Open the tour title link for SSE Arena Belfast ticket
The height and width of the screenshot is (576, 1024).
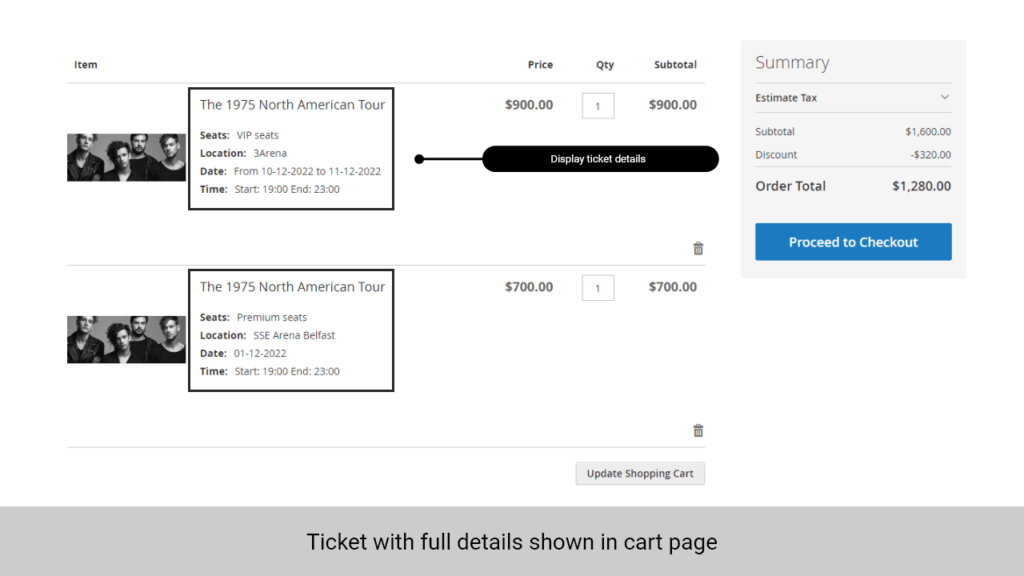pyautogui.click(x=292, y=286)
